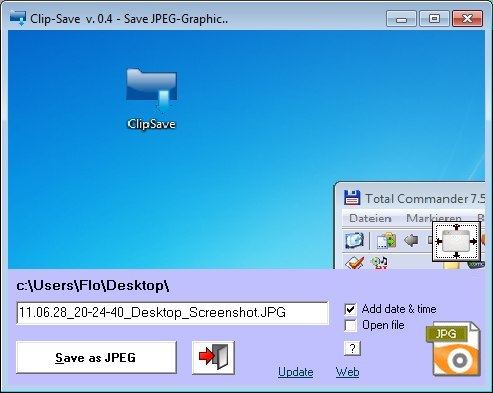This screenshot has height=393, width=493.
Task: Open the Web link
Action: 347,372
